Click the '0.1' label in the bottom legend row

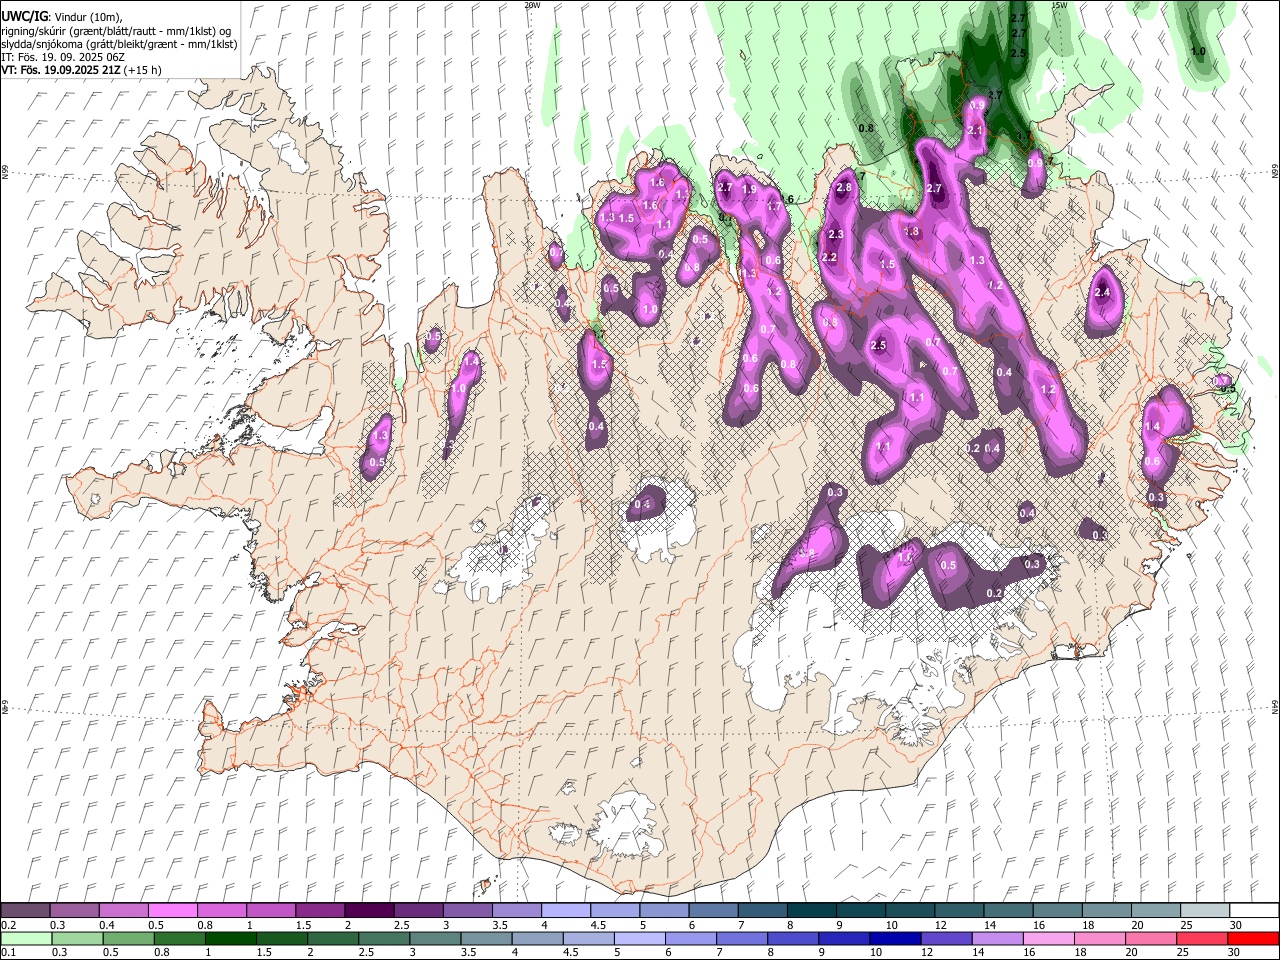click(x=9, y=953)
